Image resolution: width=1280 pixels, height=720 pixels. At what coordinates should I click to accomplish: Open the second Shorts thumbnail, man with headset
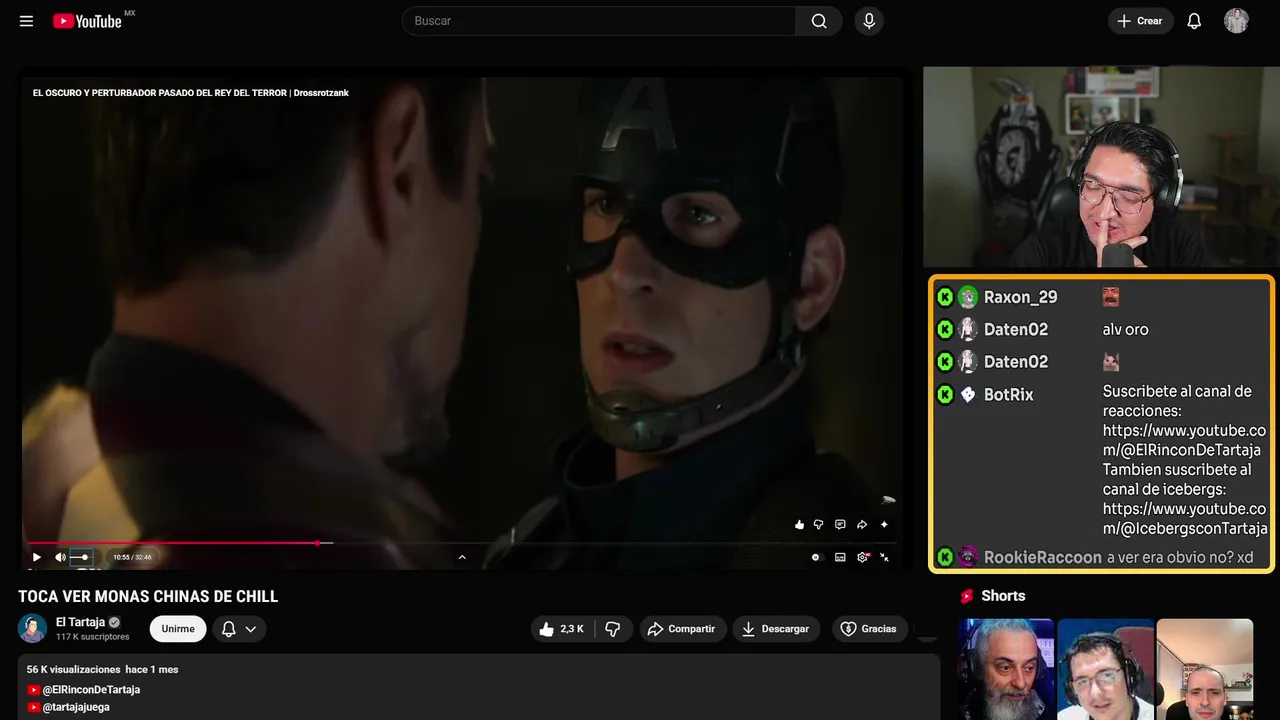coord(1106,669)
